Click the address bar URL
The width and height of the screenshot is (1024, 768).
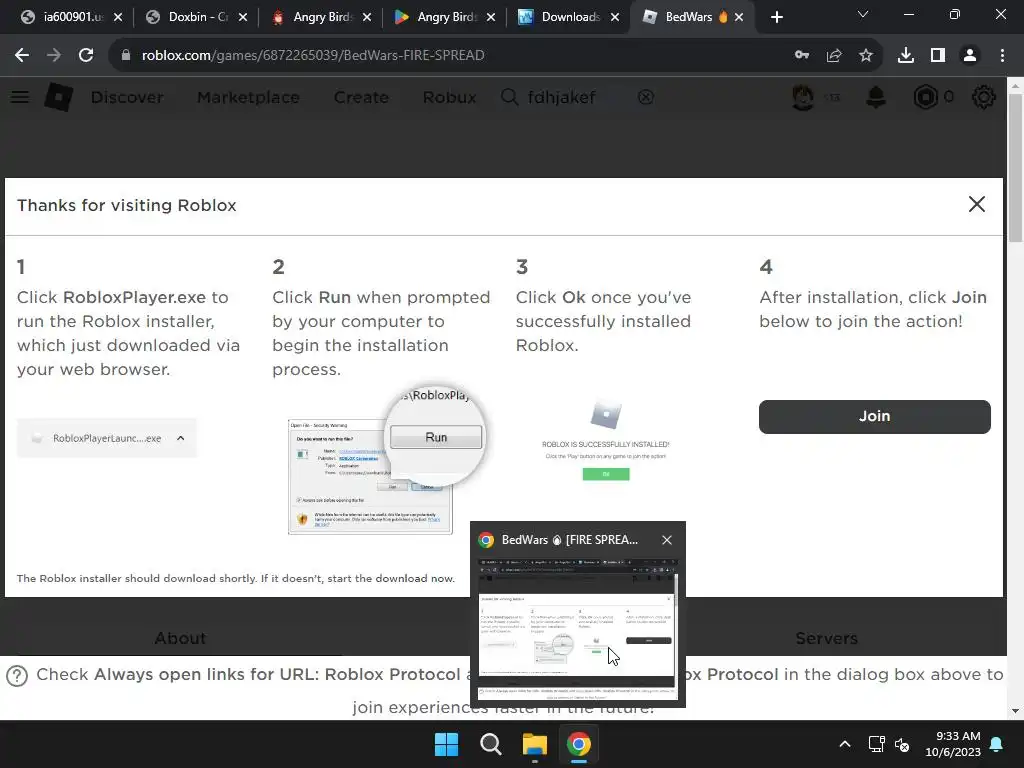(313, 56)
